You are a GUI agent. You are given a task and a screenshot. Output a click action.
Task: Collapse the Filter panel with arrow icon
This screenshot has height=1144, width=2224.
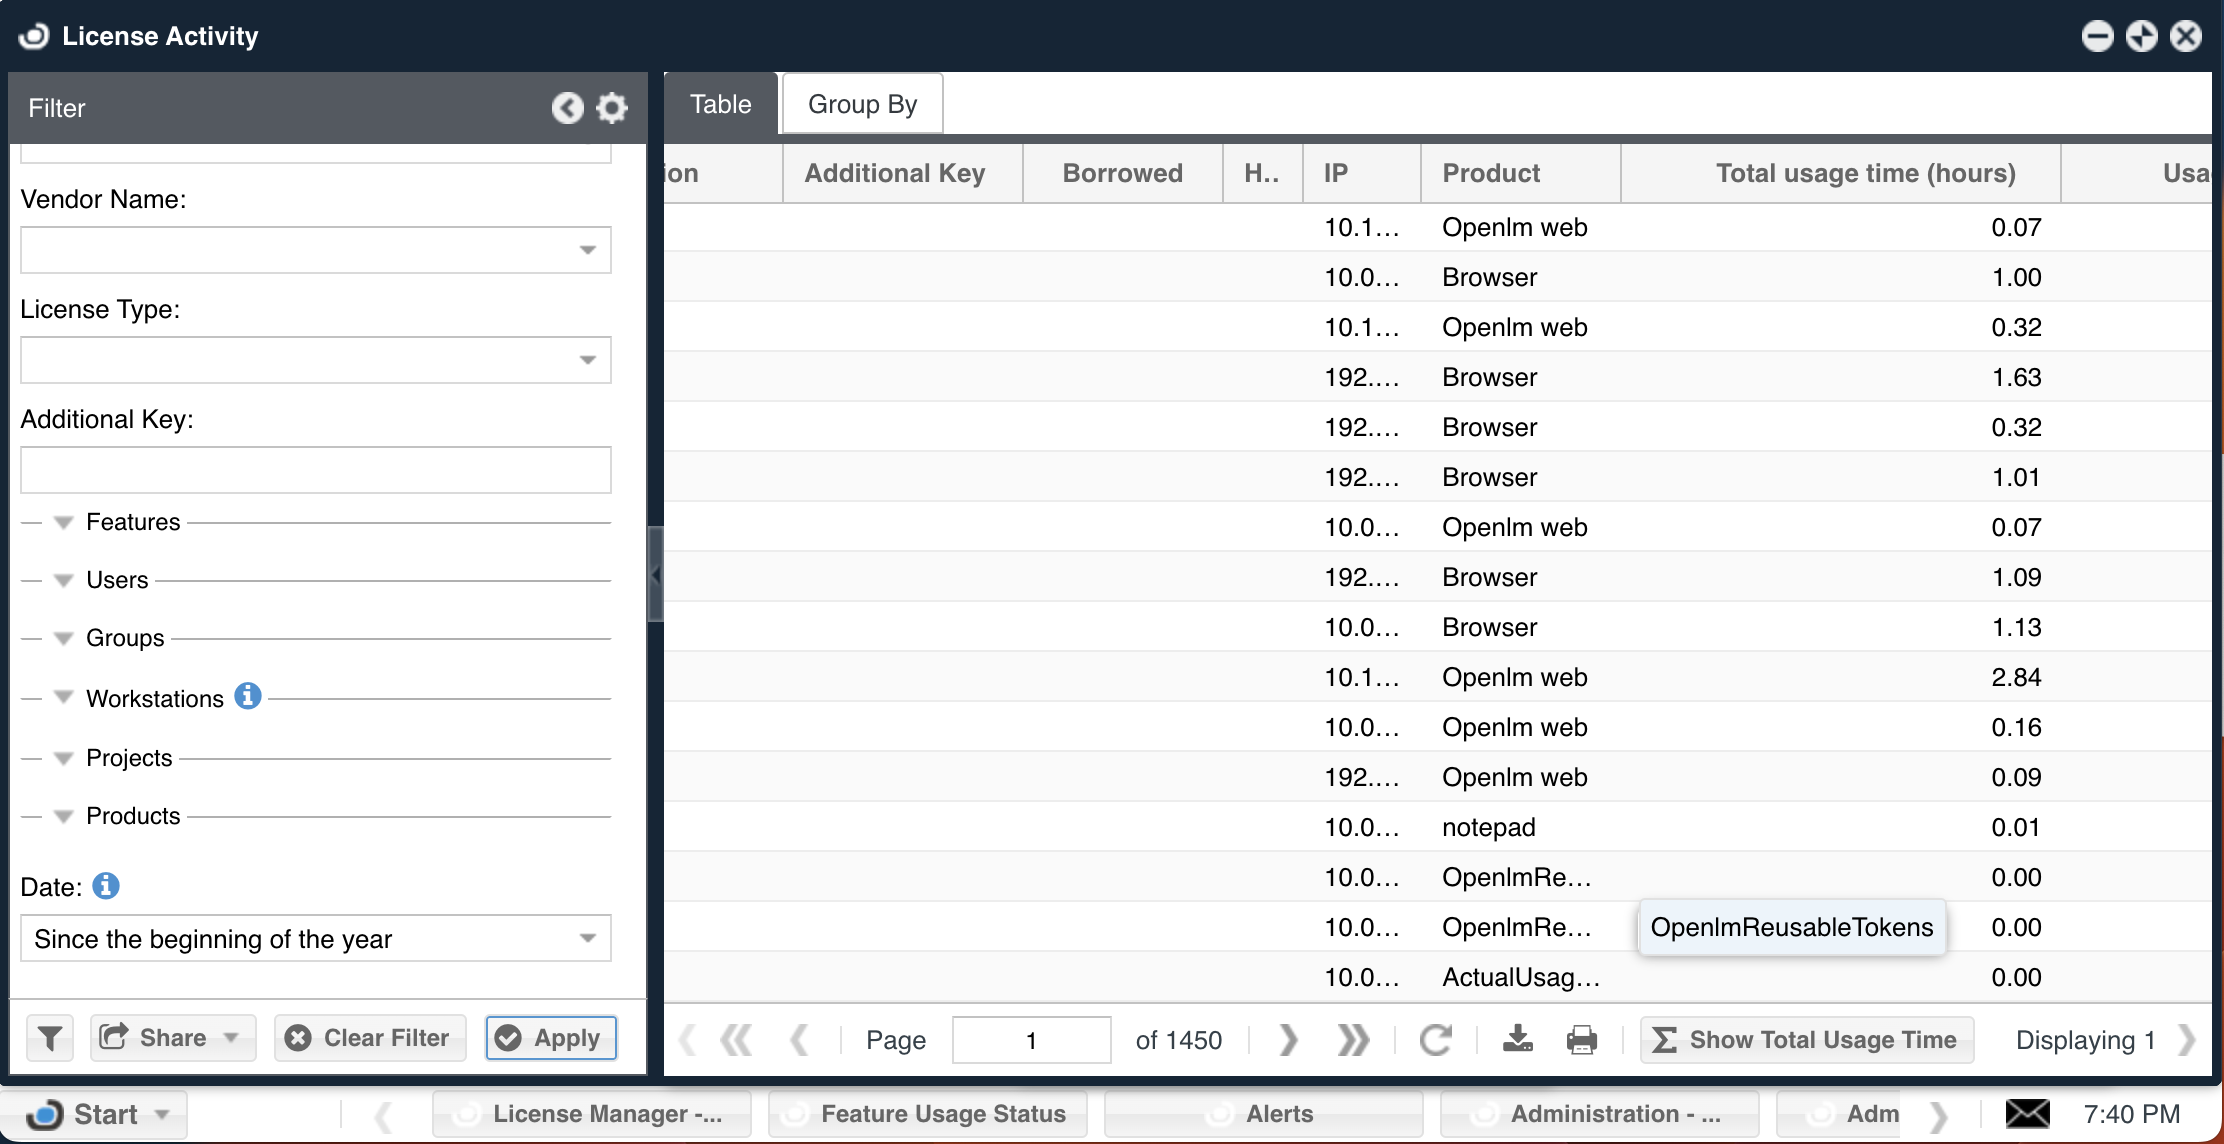tap(567, 108)
